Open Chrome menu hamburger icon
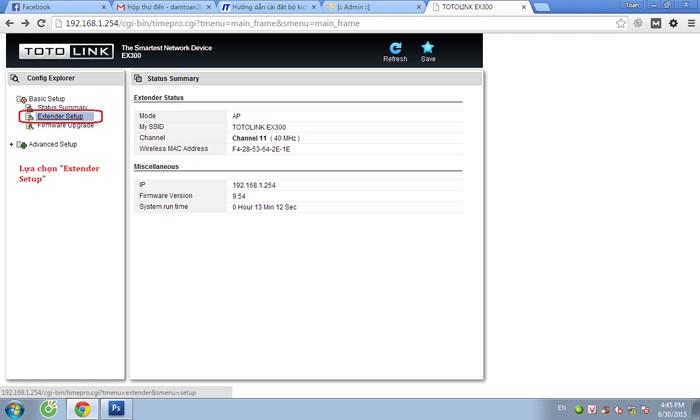Image resolution: width=700 pixels, height=420 pixels. (x=689, y=23)
